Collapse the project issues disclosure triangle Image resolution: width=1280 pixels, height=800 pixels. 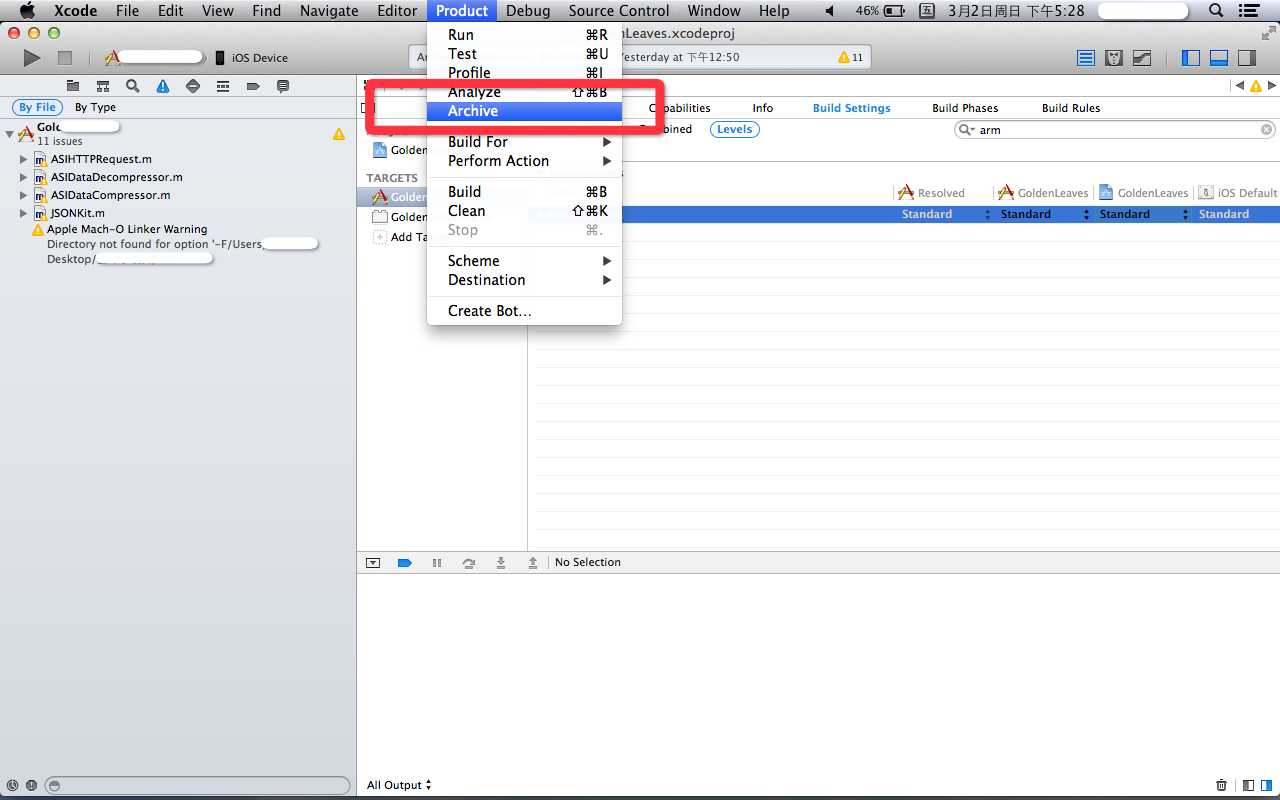tap(9, 134)
